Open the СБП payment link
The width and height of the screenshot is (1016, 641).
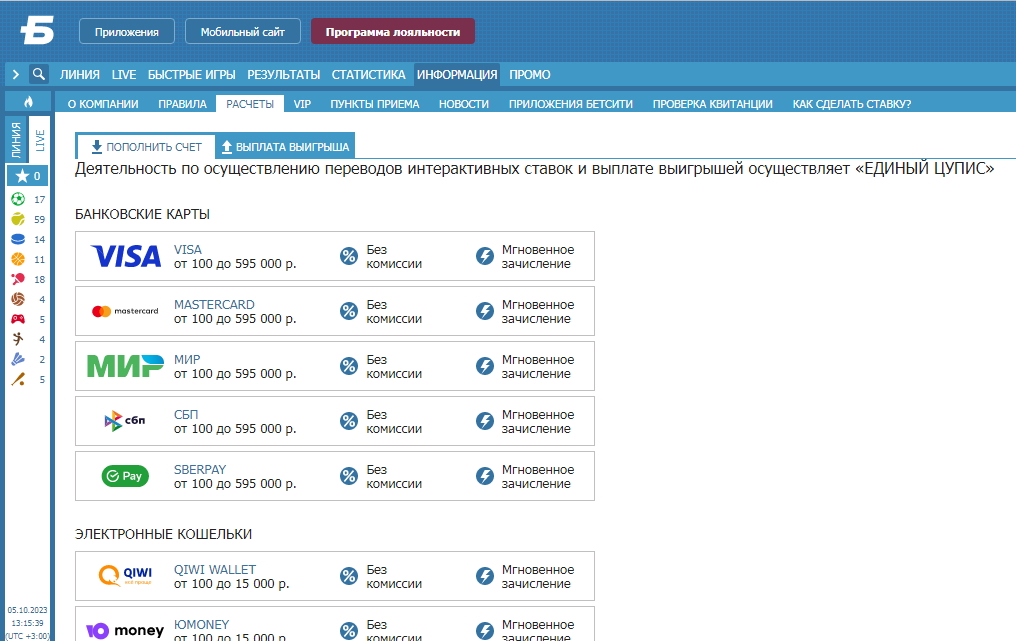pos(186,415)
